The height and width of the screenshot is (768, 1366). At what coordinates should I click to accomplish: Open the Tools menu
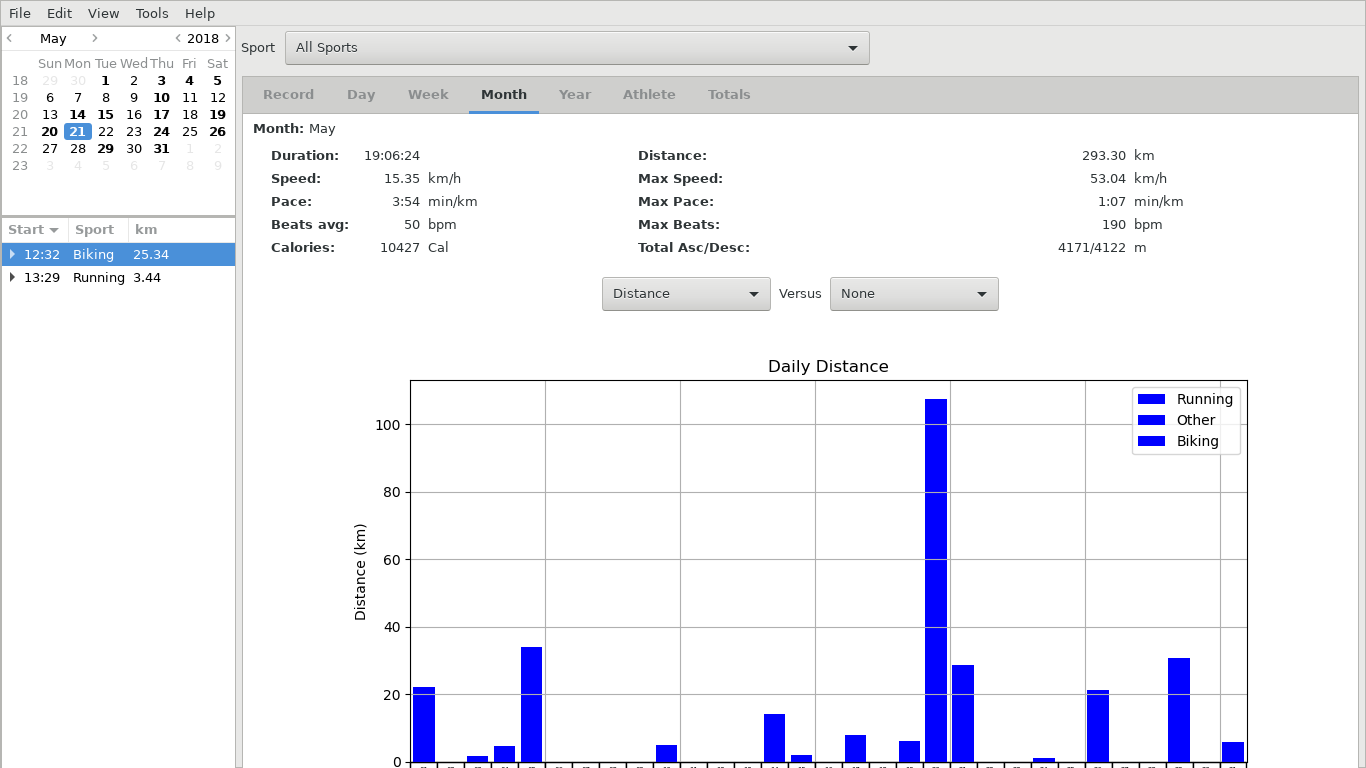[x=152, y=13]
